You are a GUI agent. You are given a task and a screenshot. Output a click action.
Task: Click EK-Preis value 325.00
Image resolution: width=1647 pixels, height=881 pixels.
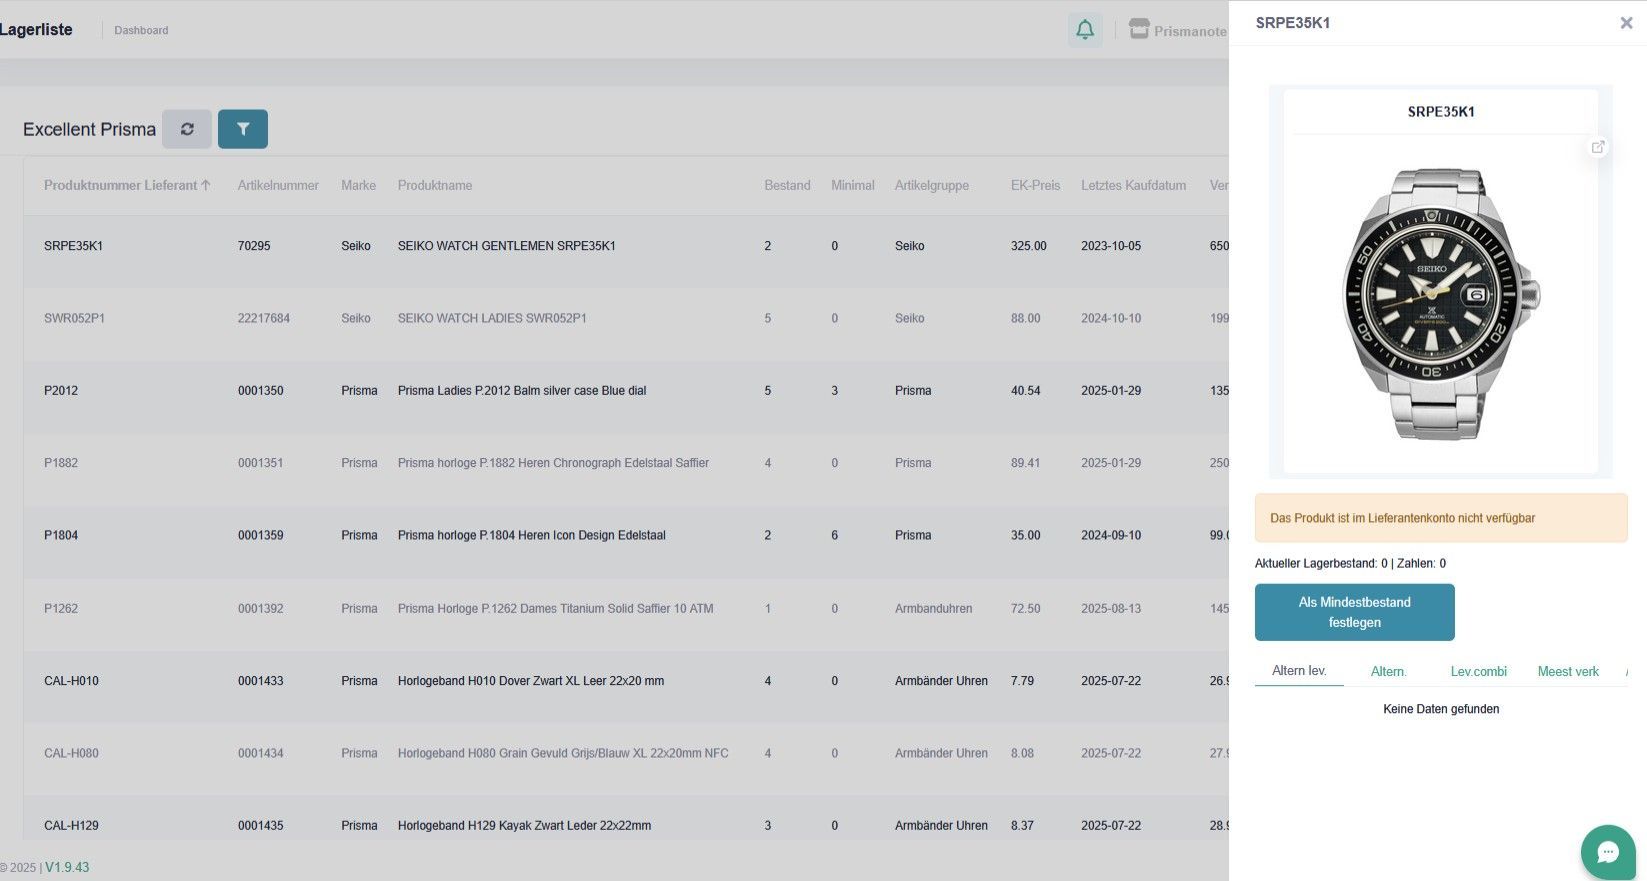coord(1029,246)
